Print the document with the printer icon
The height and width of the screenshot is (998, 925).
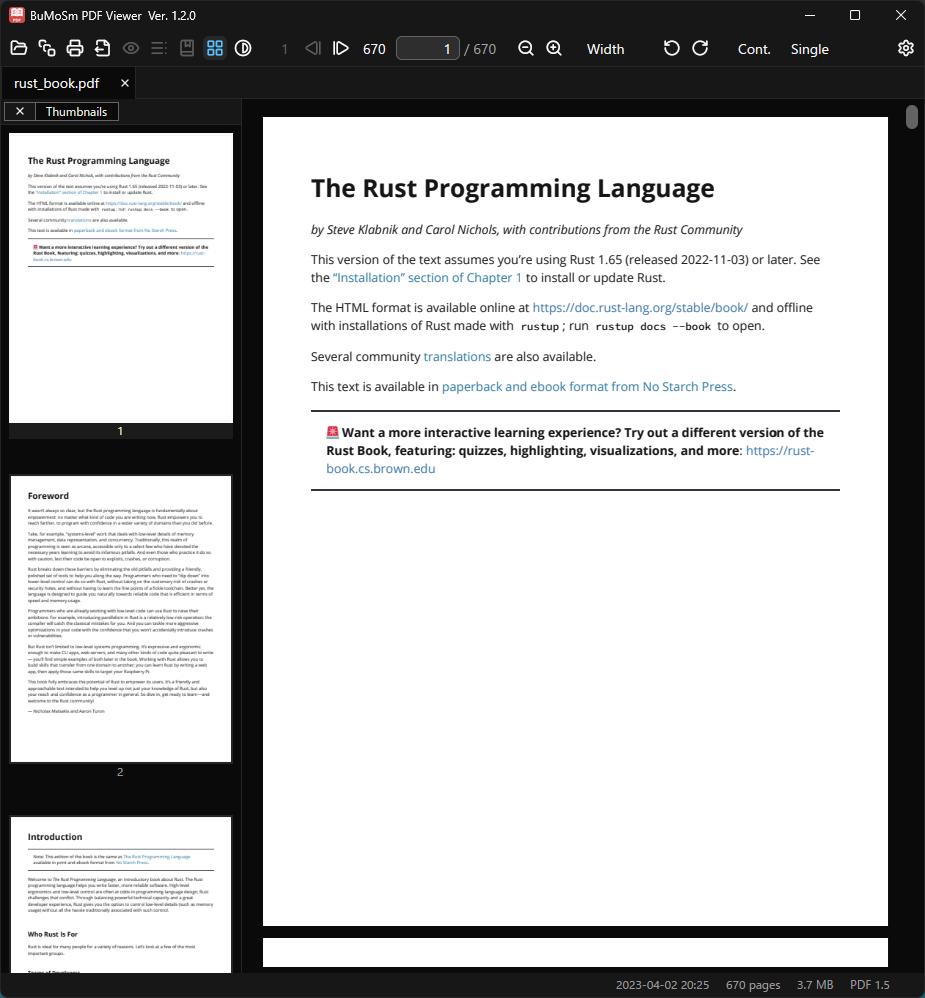pos(75,48)
